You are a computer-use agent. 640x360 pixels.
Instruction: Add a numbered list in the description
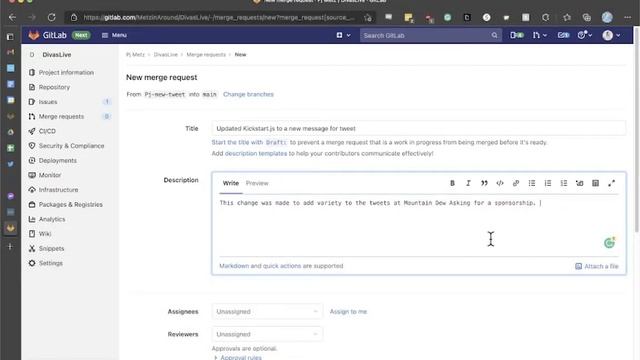coord(548,183)
